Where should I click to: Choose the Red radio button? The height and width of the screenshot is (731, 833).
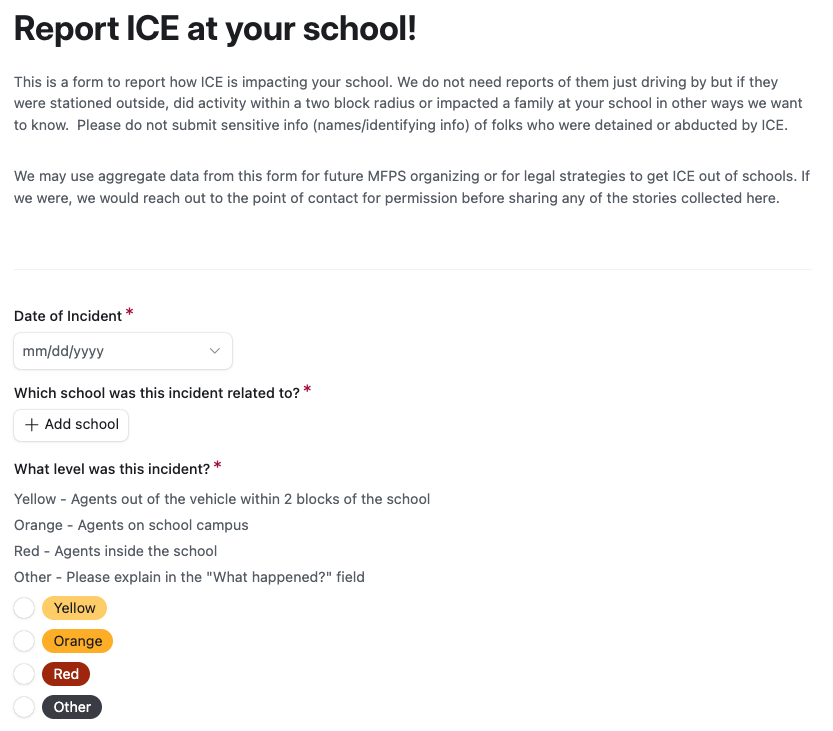point(24,674)
